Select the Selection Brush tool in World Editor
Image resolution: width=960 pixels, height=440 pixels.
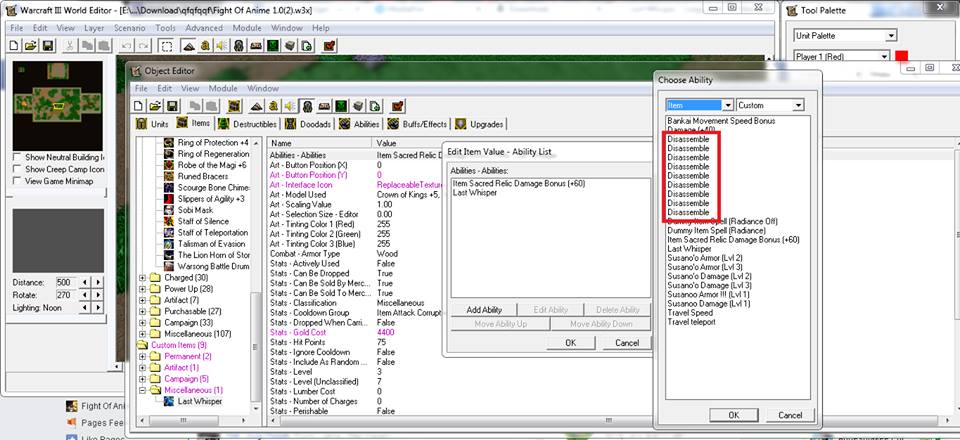(165, 45)
